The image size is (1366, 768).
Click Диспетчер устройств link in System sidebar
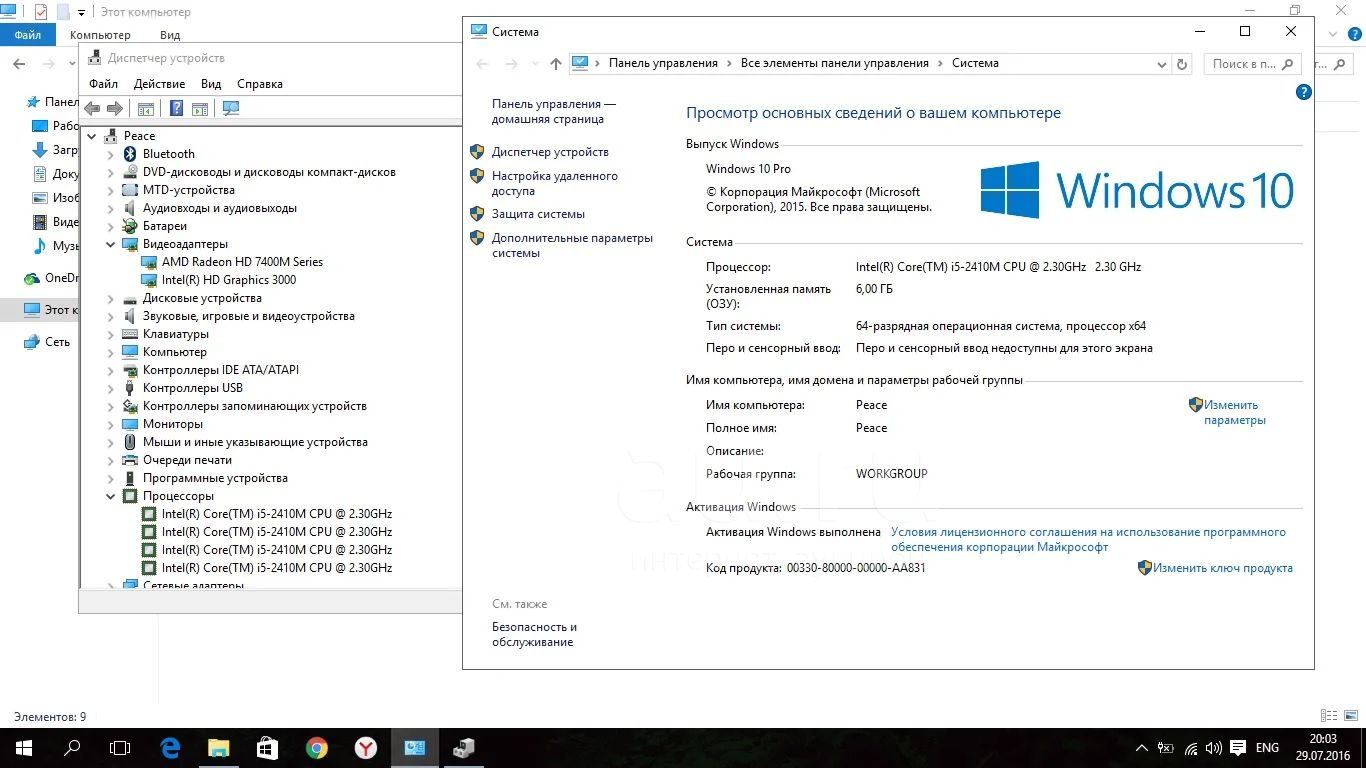point(550,152)
